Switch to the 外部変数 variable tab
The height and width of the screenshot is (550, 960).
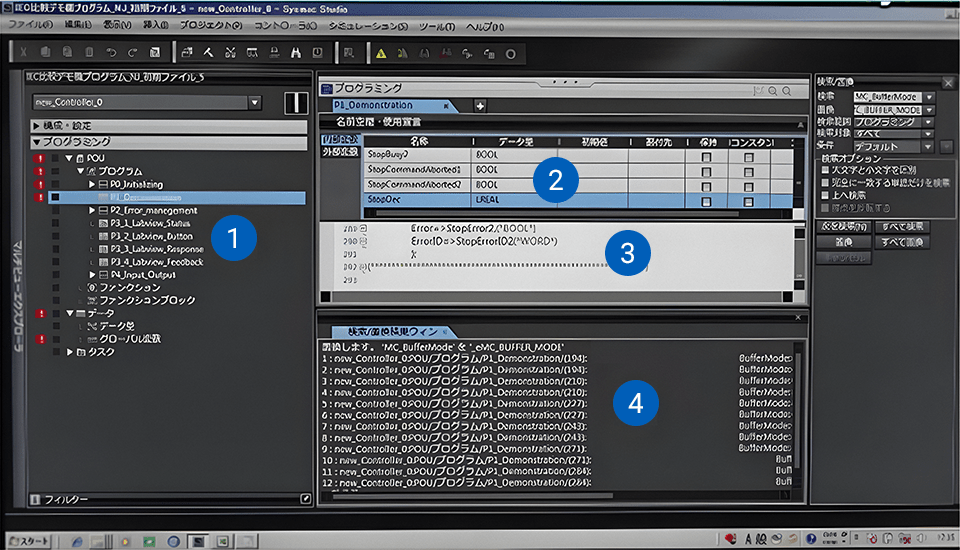340,151
